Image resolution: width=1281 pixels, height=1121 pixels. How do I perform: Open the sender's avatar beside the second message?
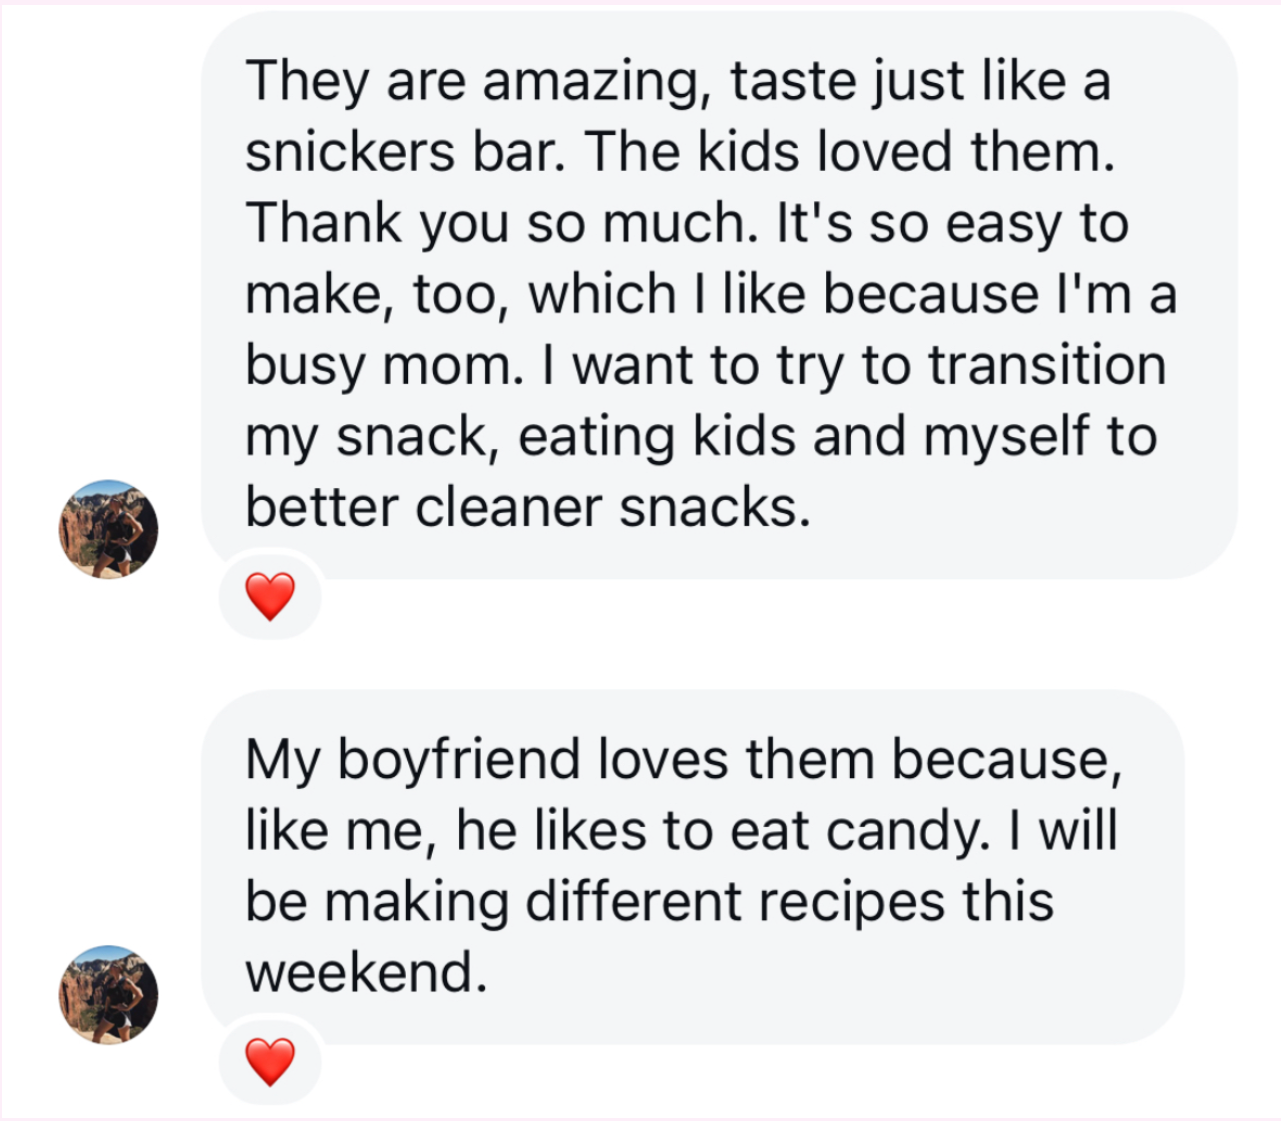(x=108, y=994)
